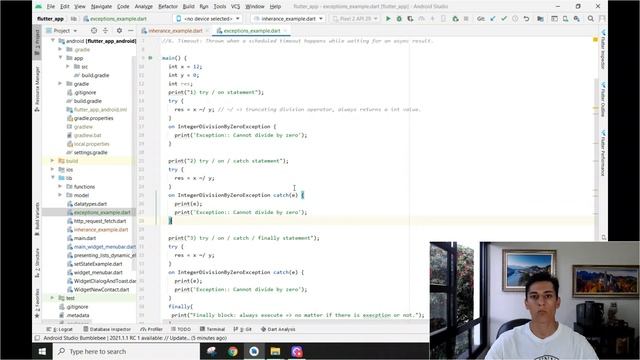This screenshot has width=640, height=360.
Task: Open the Terminal tool window
Action: [x=212, y=329]
